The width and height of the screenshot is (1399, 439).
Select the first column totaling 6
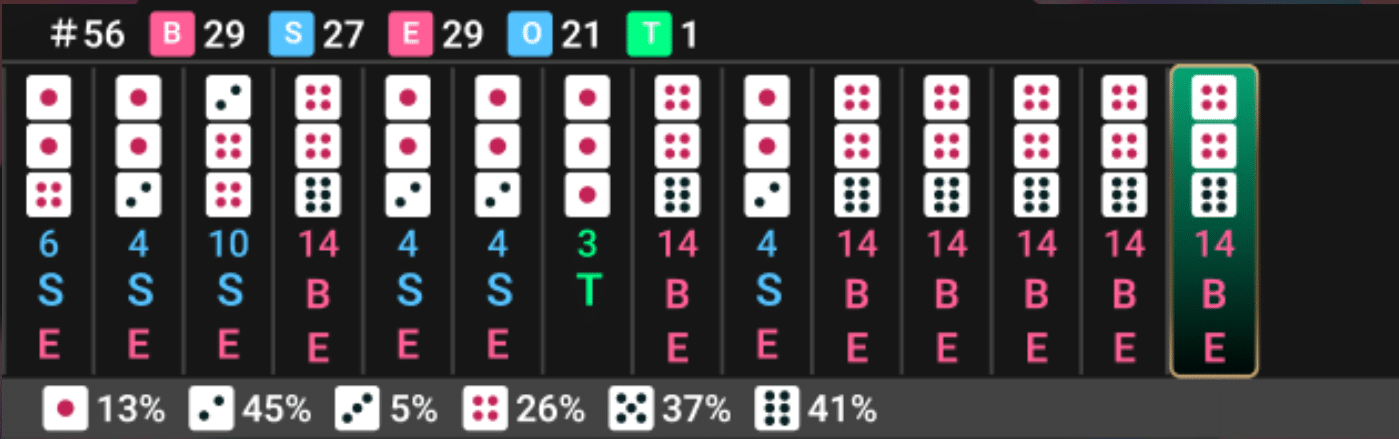[47, 221]
